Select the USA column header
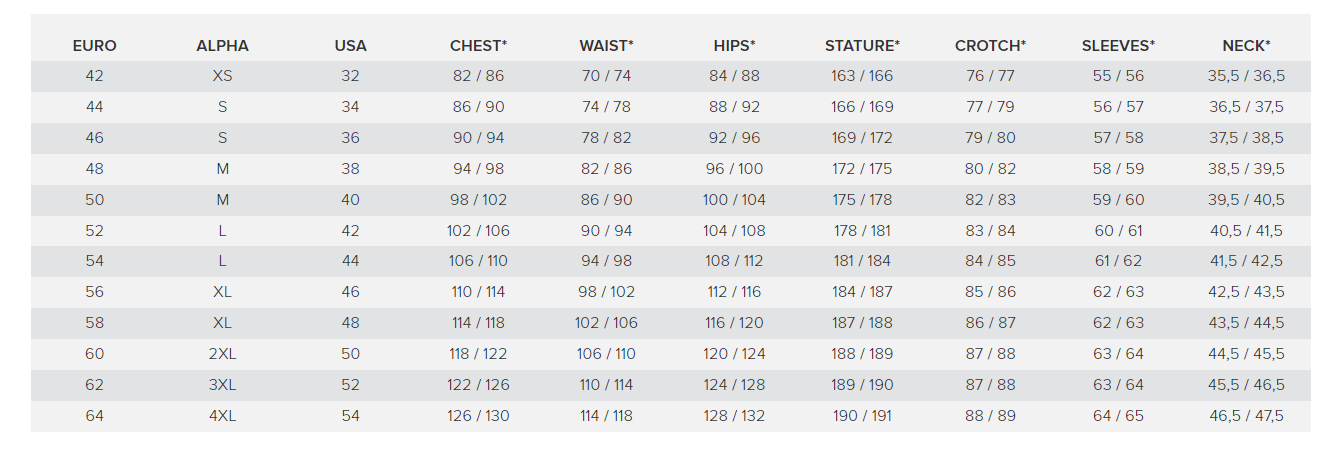The height and width of the screenshot is (450, 1343). pos(350,46)
